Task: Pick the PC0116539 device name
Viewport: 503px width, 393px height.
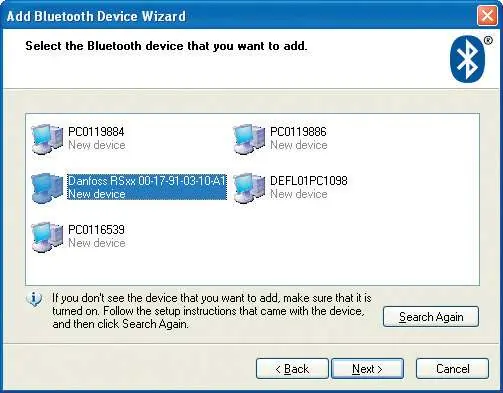Action: pyautogui.click(x=96, y=230)
